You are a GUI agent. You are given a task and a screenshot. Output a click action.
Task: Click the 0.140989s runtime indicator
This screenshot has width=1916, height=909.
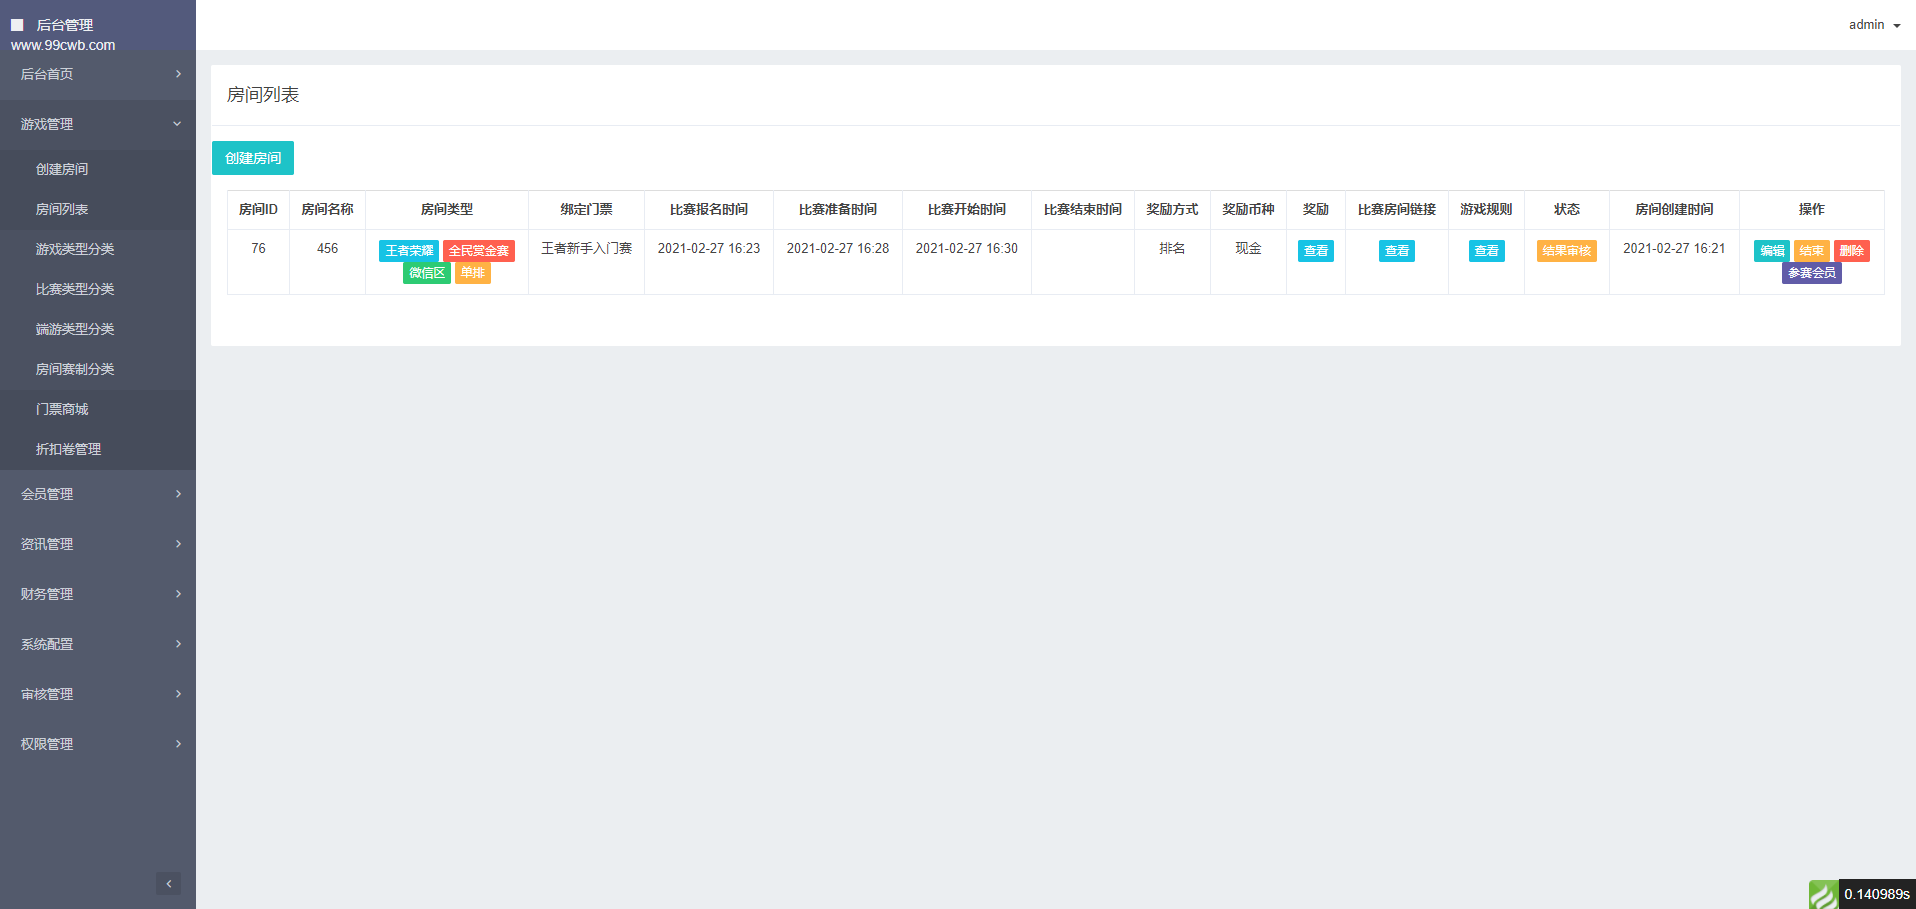coord(1877,894)
